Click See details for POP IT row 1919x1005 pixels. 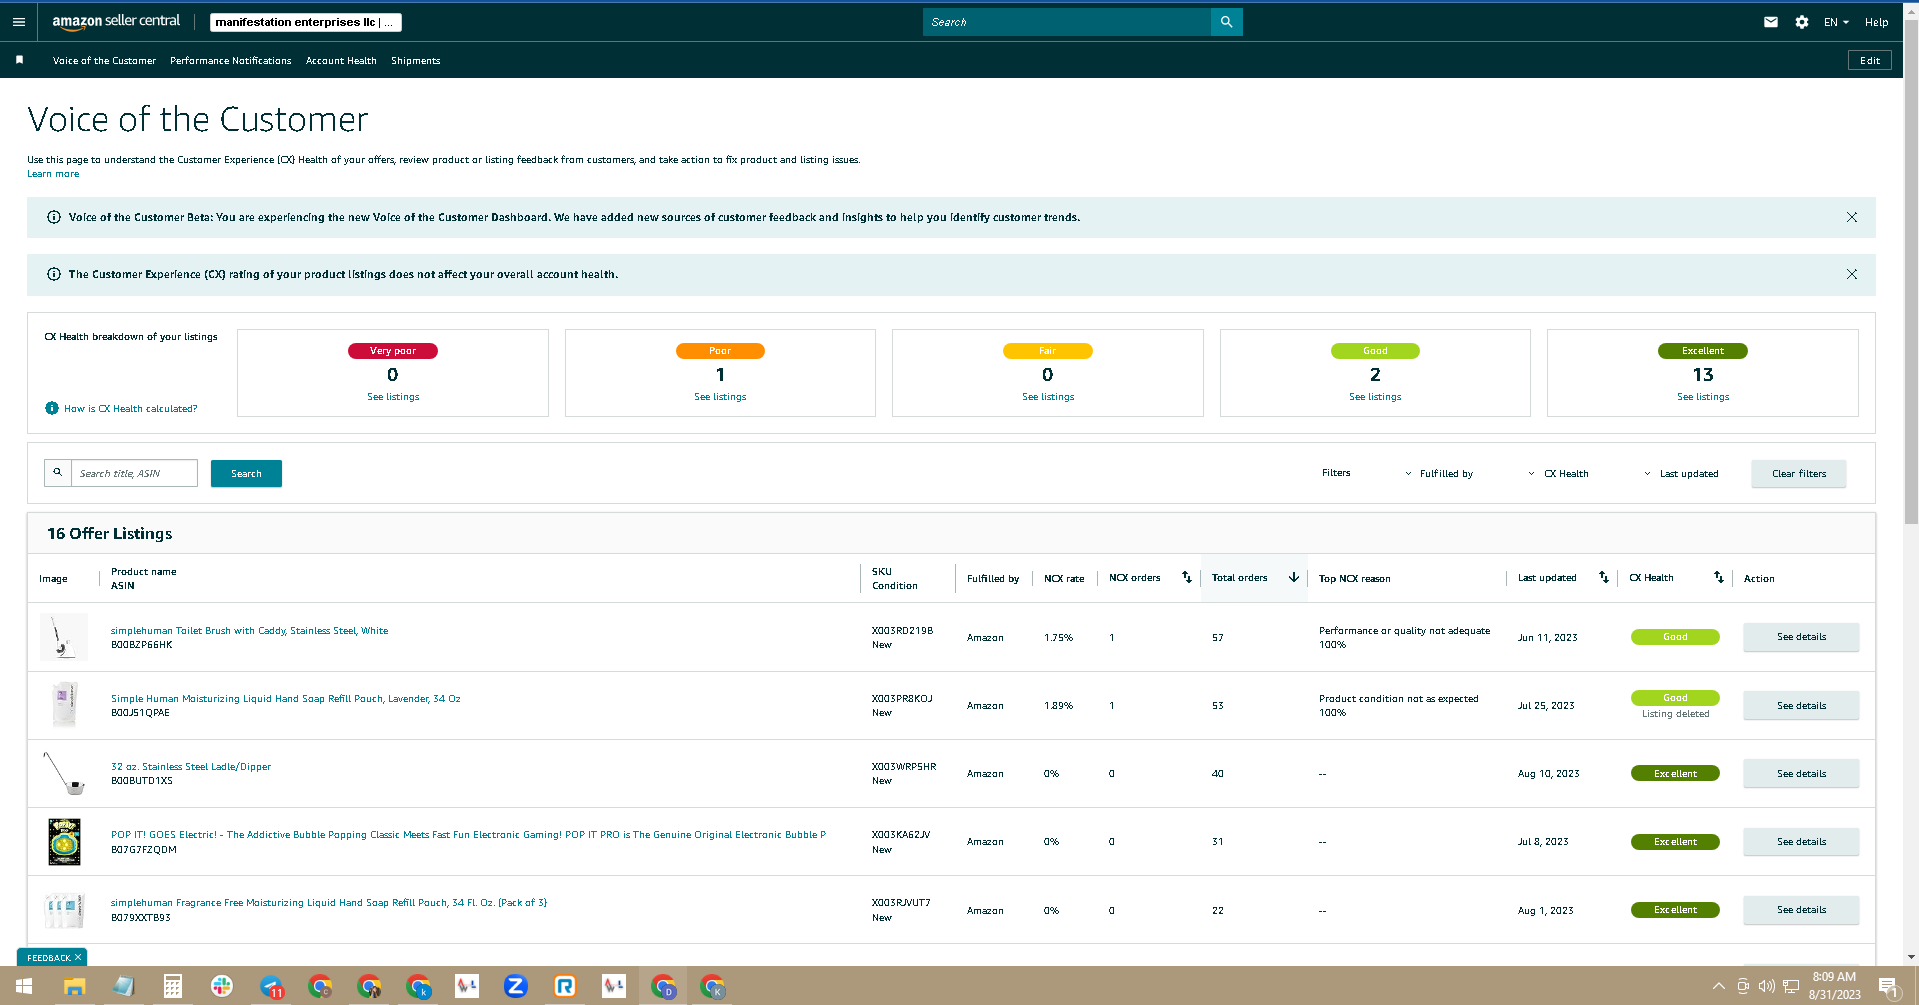[1801, 842]
